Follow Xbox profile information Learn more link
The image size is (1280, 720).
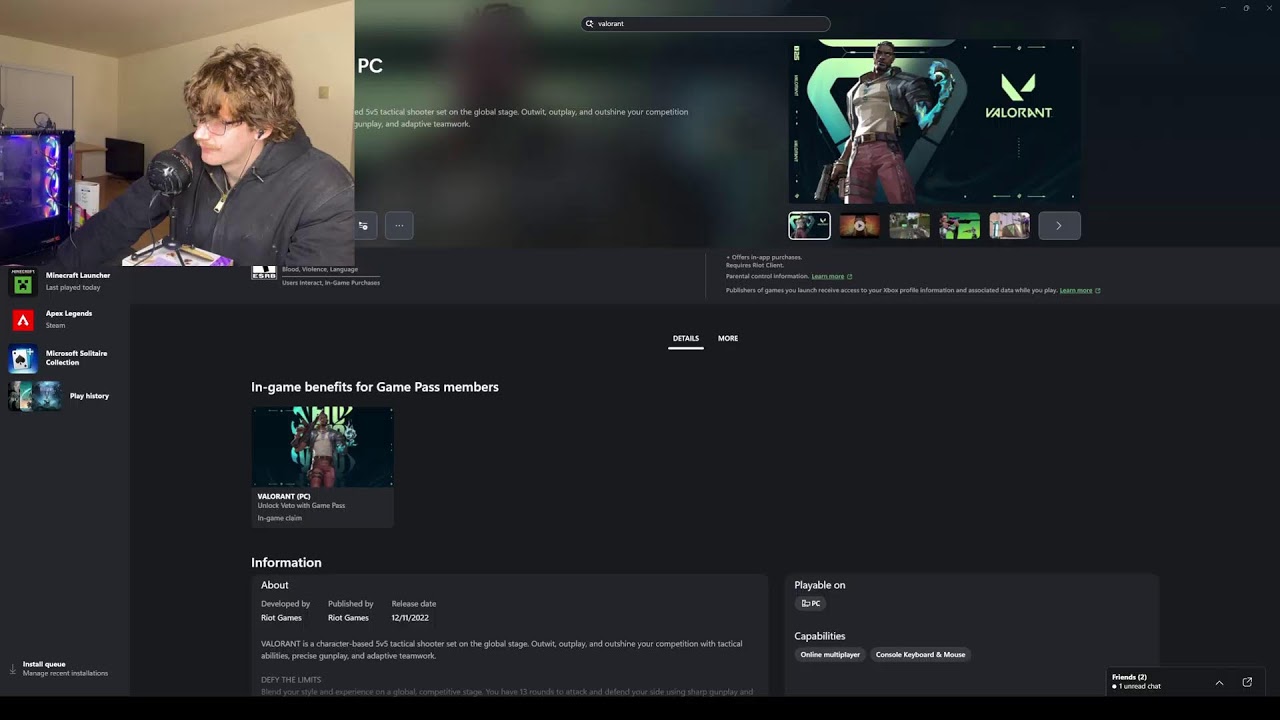point(1076,290)
